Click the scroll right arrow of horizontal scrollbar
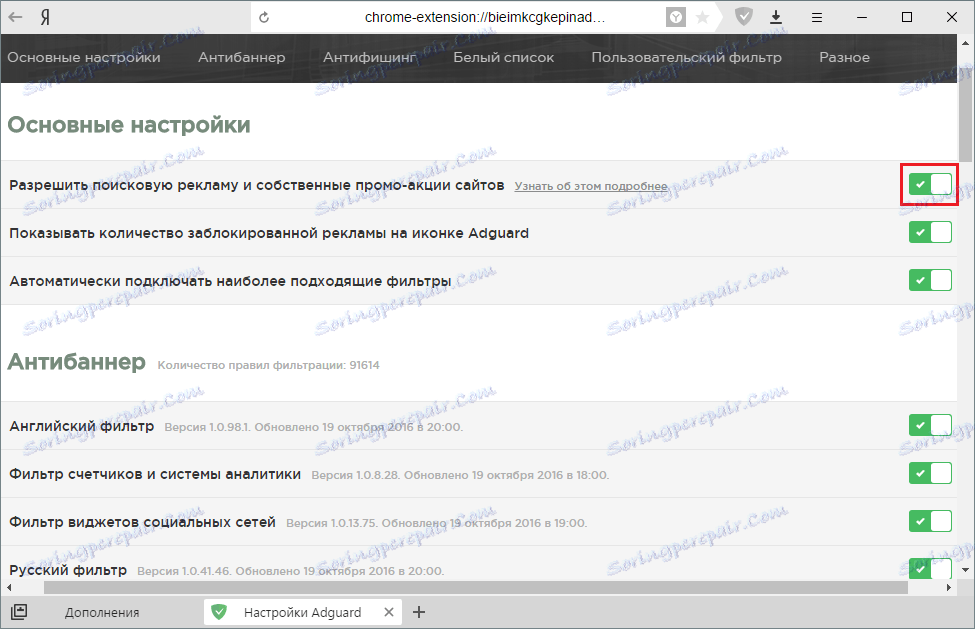This screenshot has height=629, width=975. pyautogui.click(x=949, y=587)
